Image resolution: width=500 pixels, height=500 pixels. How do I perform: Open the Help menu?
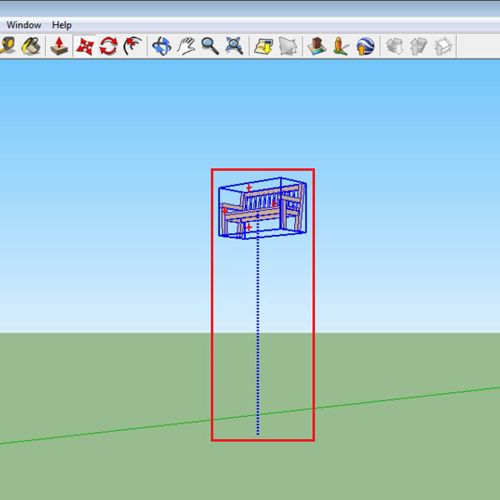coord(62,25)
